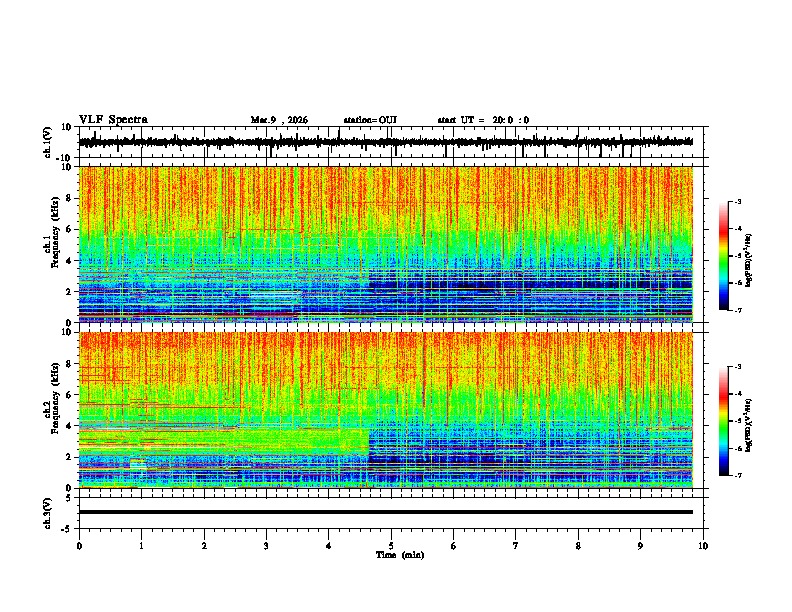This screenshot has height=612, width=792.
Task: Click the "ch.3(V)" axis label
Action: 48,513
